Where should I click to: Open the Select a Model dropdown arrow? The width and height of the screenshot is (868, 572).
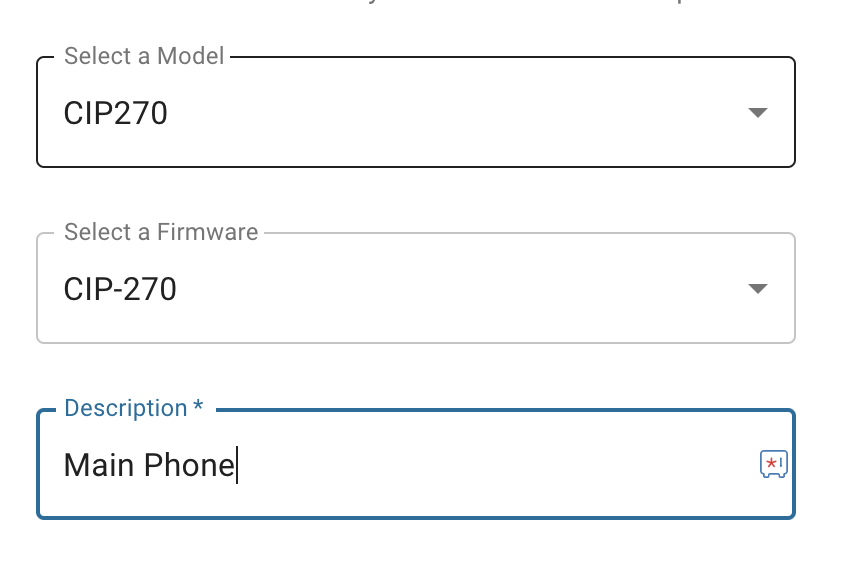pos(757,112)
